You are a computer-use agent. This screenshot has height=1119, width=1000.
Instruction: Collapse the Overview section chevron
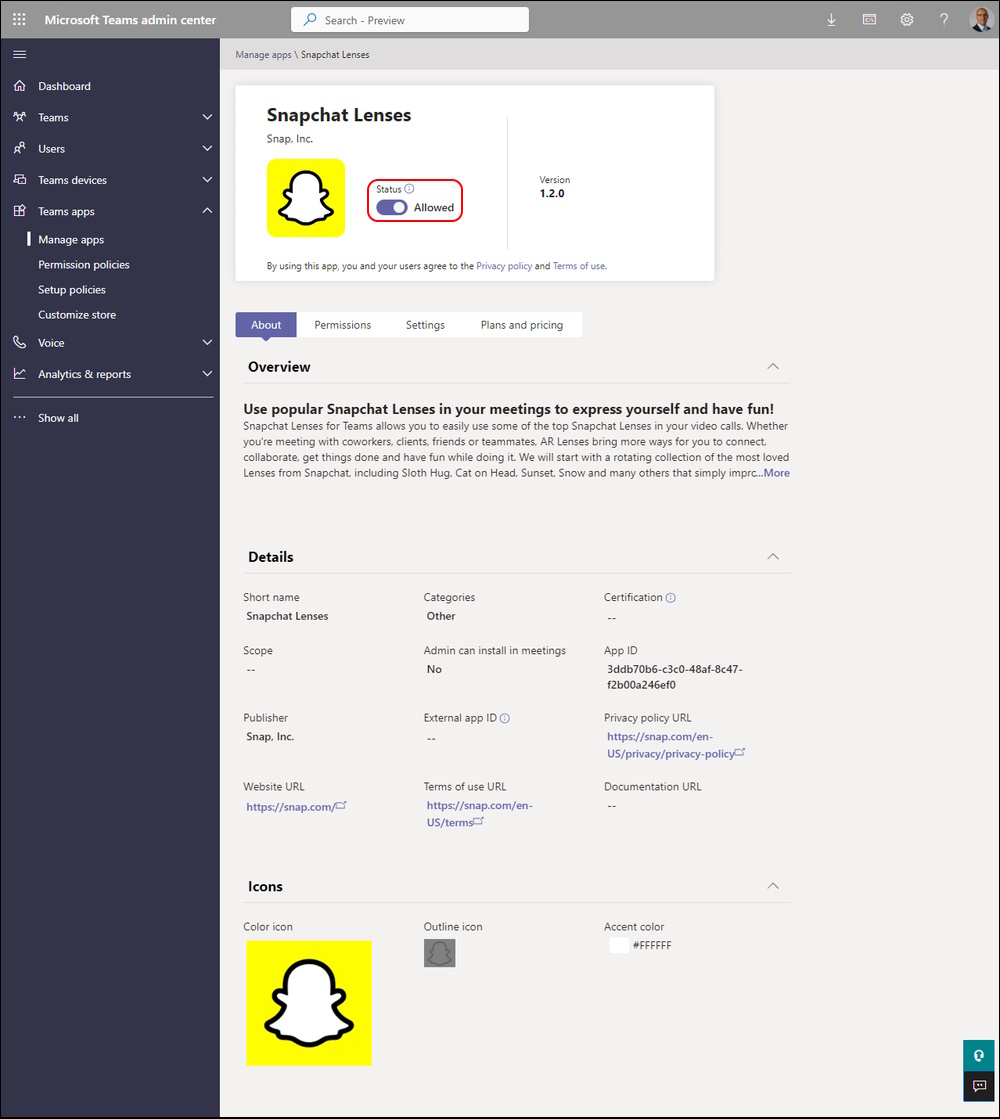[x=773, y=367]
